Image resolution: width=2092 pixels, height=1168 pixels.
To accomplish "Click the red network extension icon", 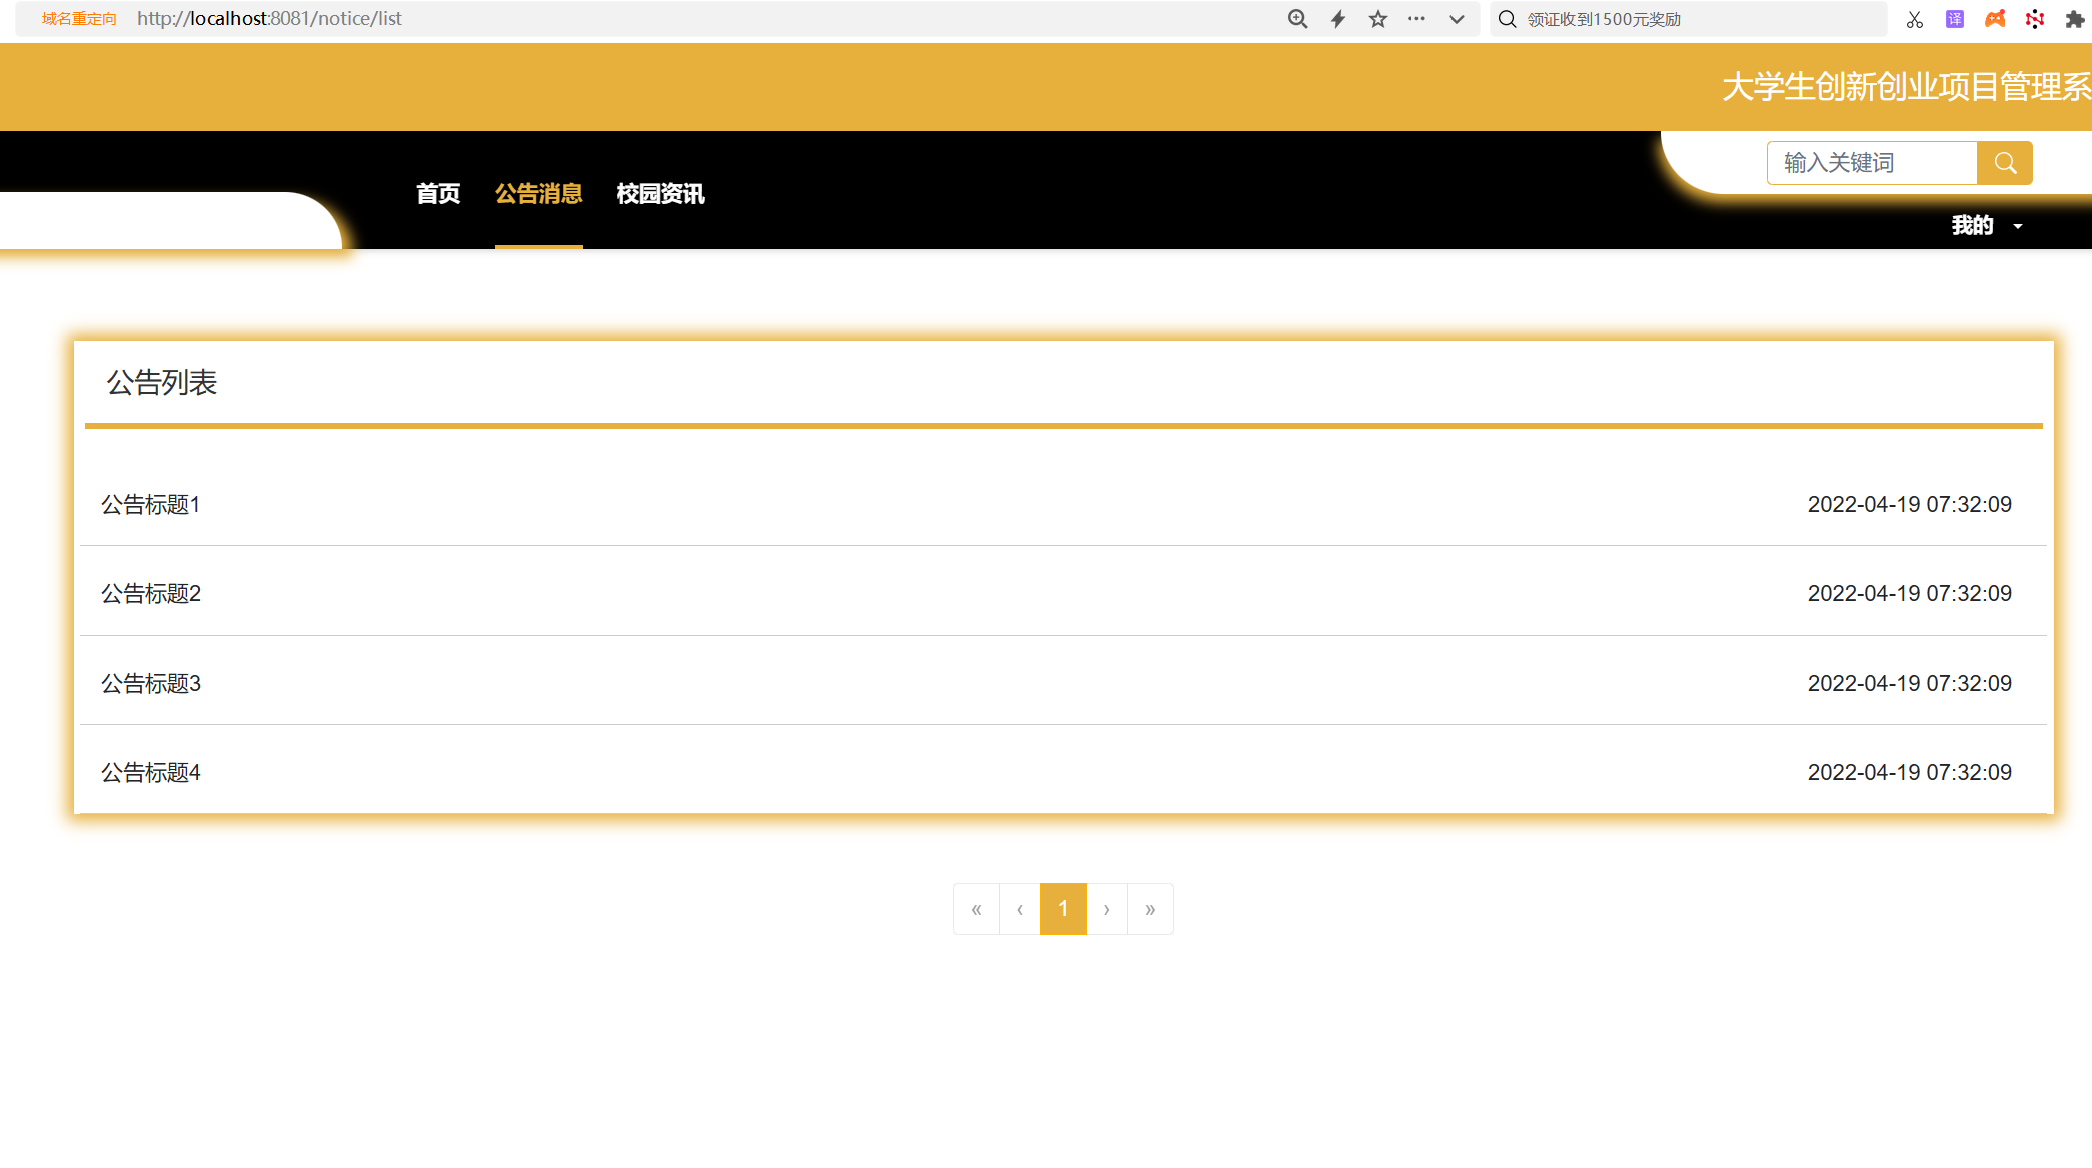I will pos(2035,19).
